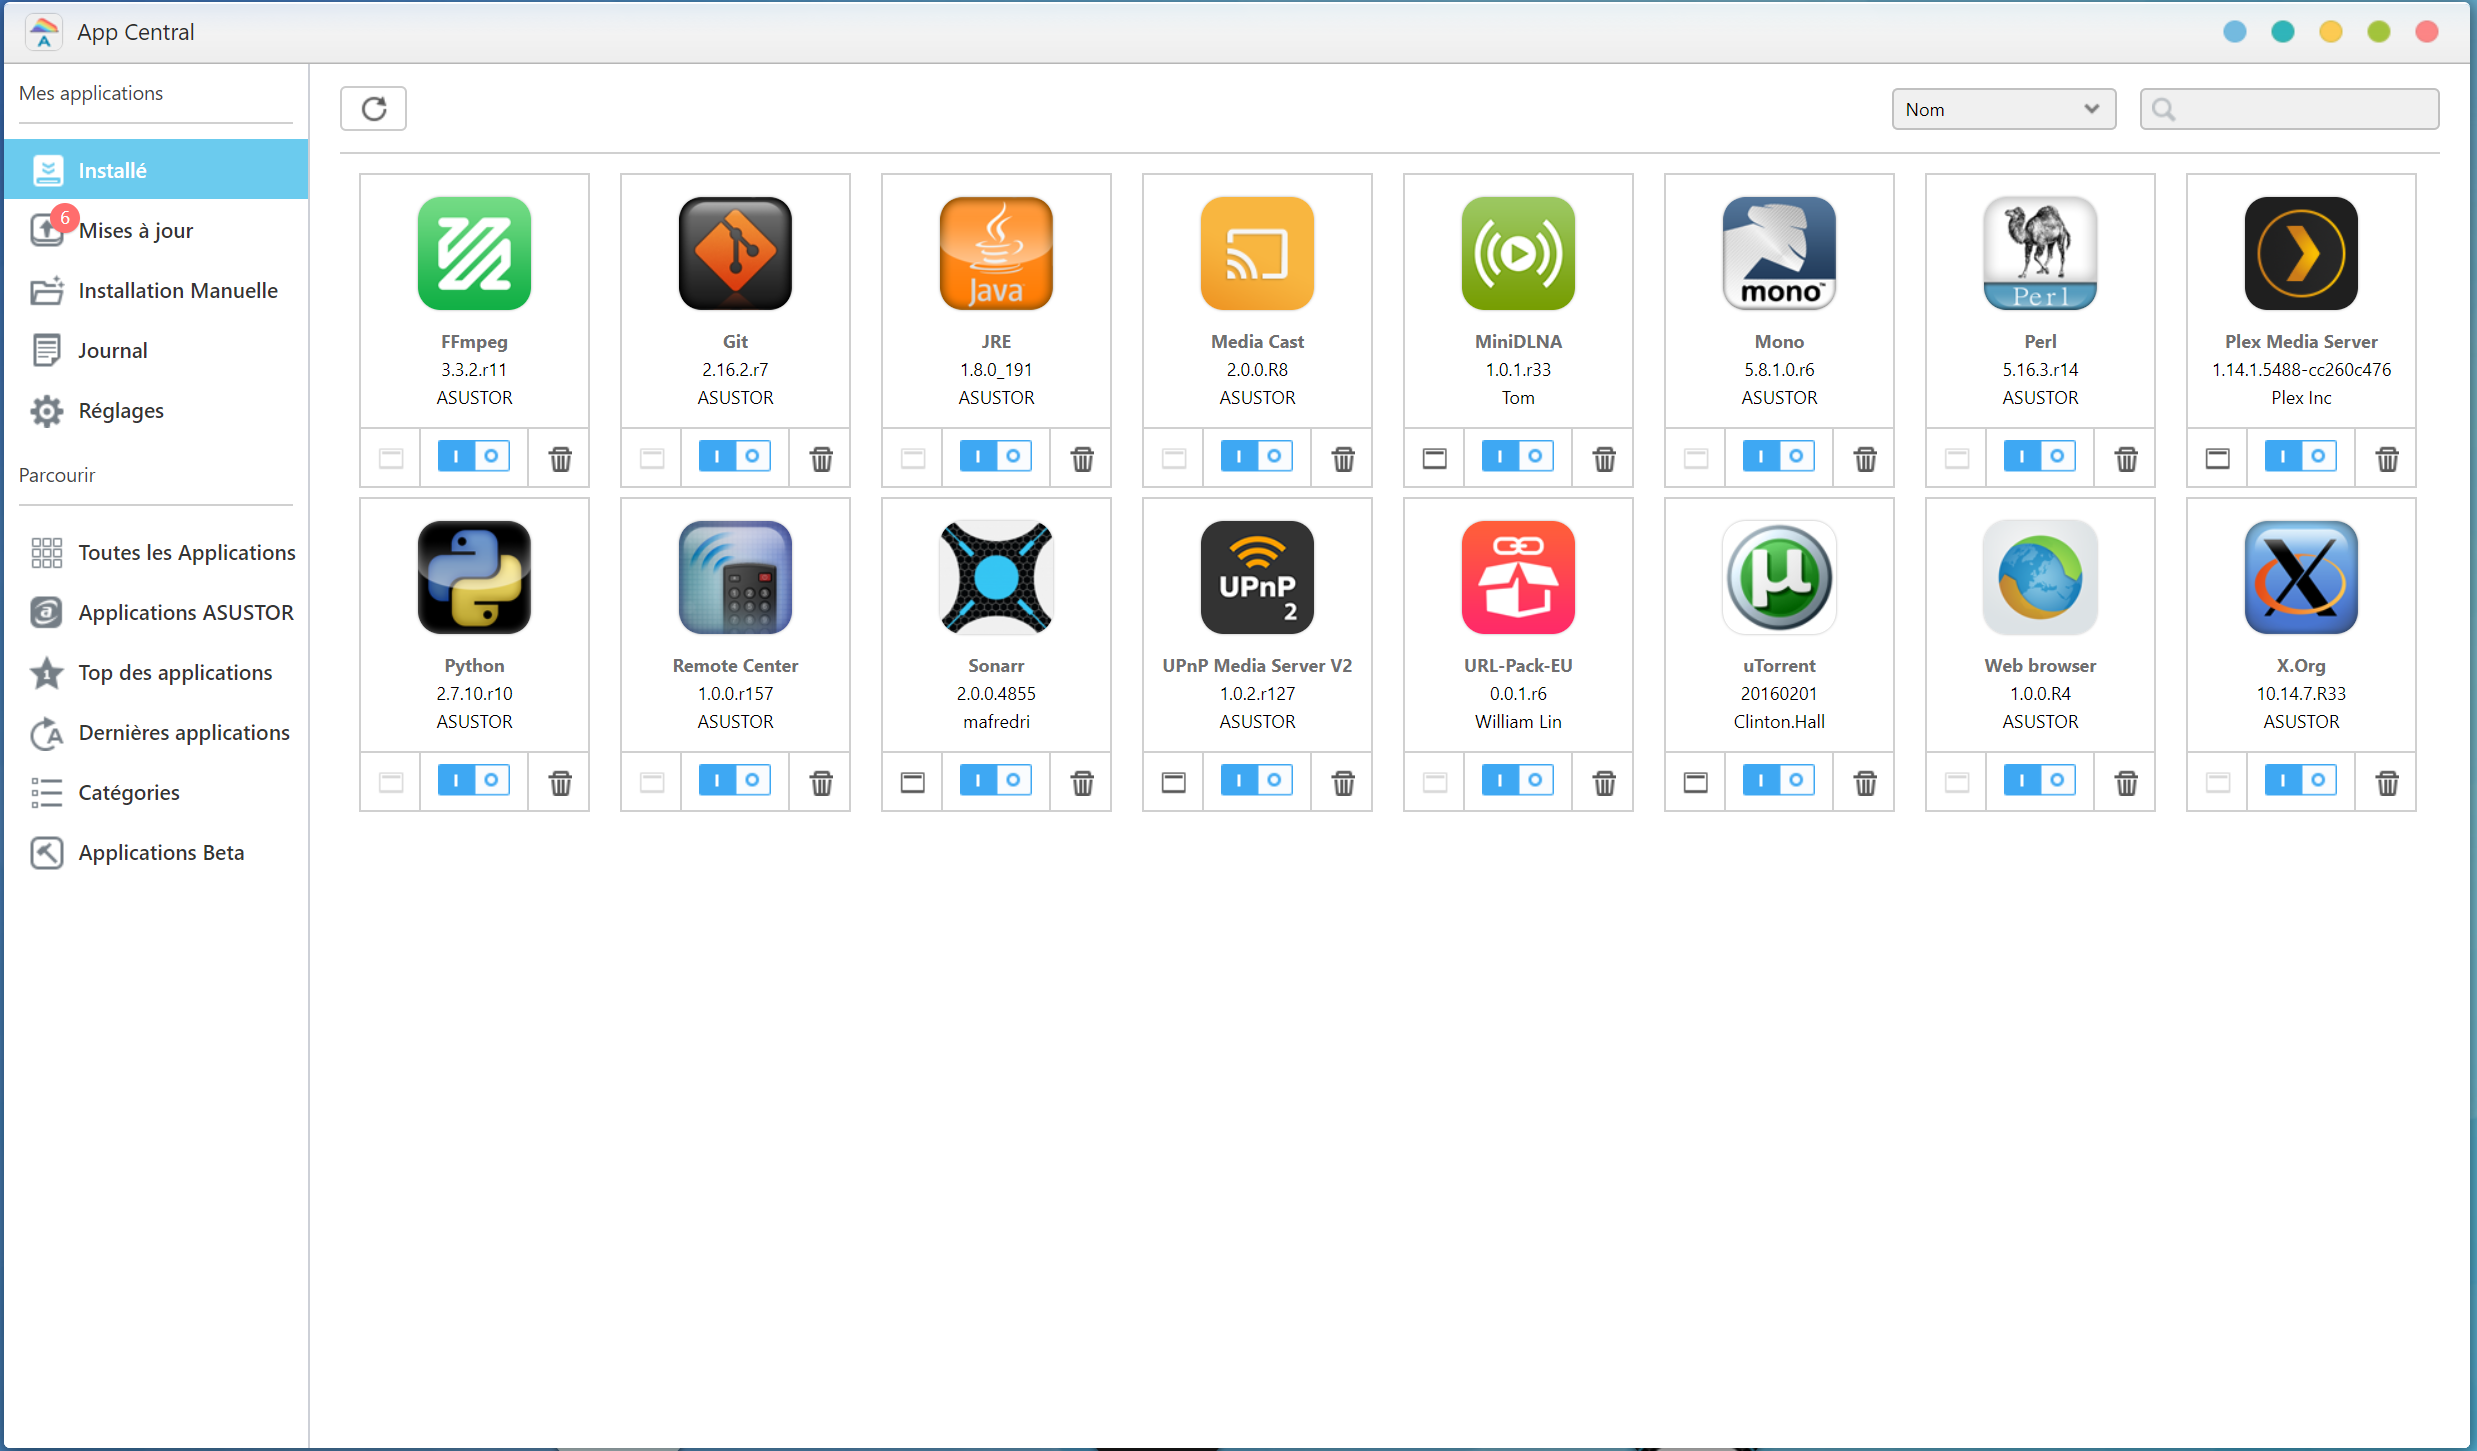Open the URL-Pack-EU icon
Screen dimensions: 2477x1451
click(x=1518, y=577)
